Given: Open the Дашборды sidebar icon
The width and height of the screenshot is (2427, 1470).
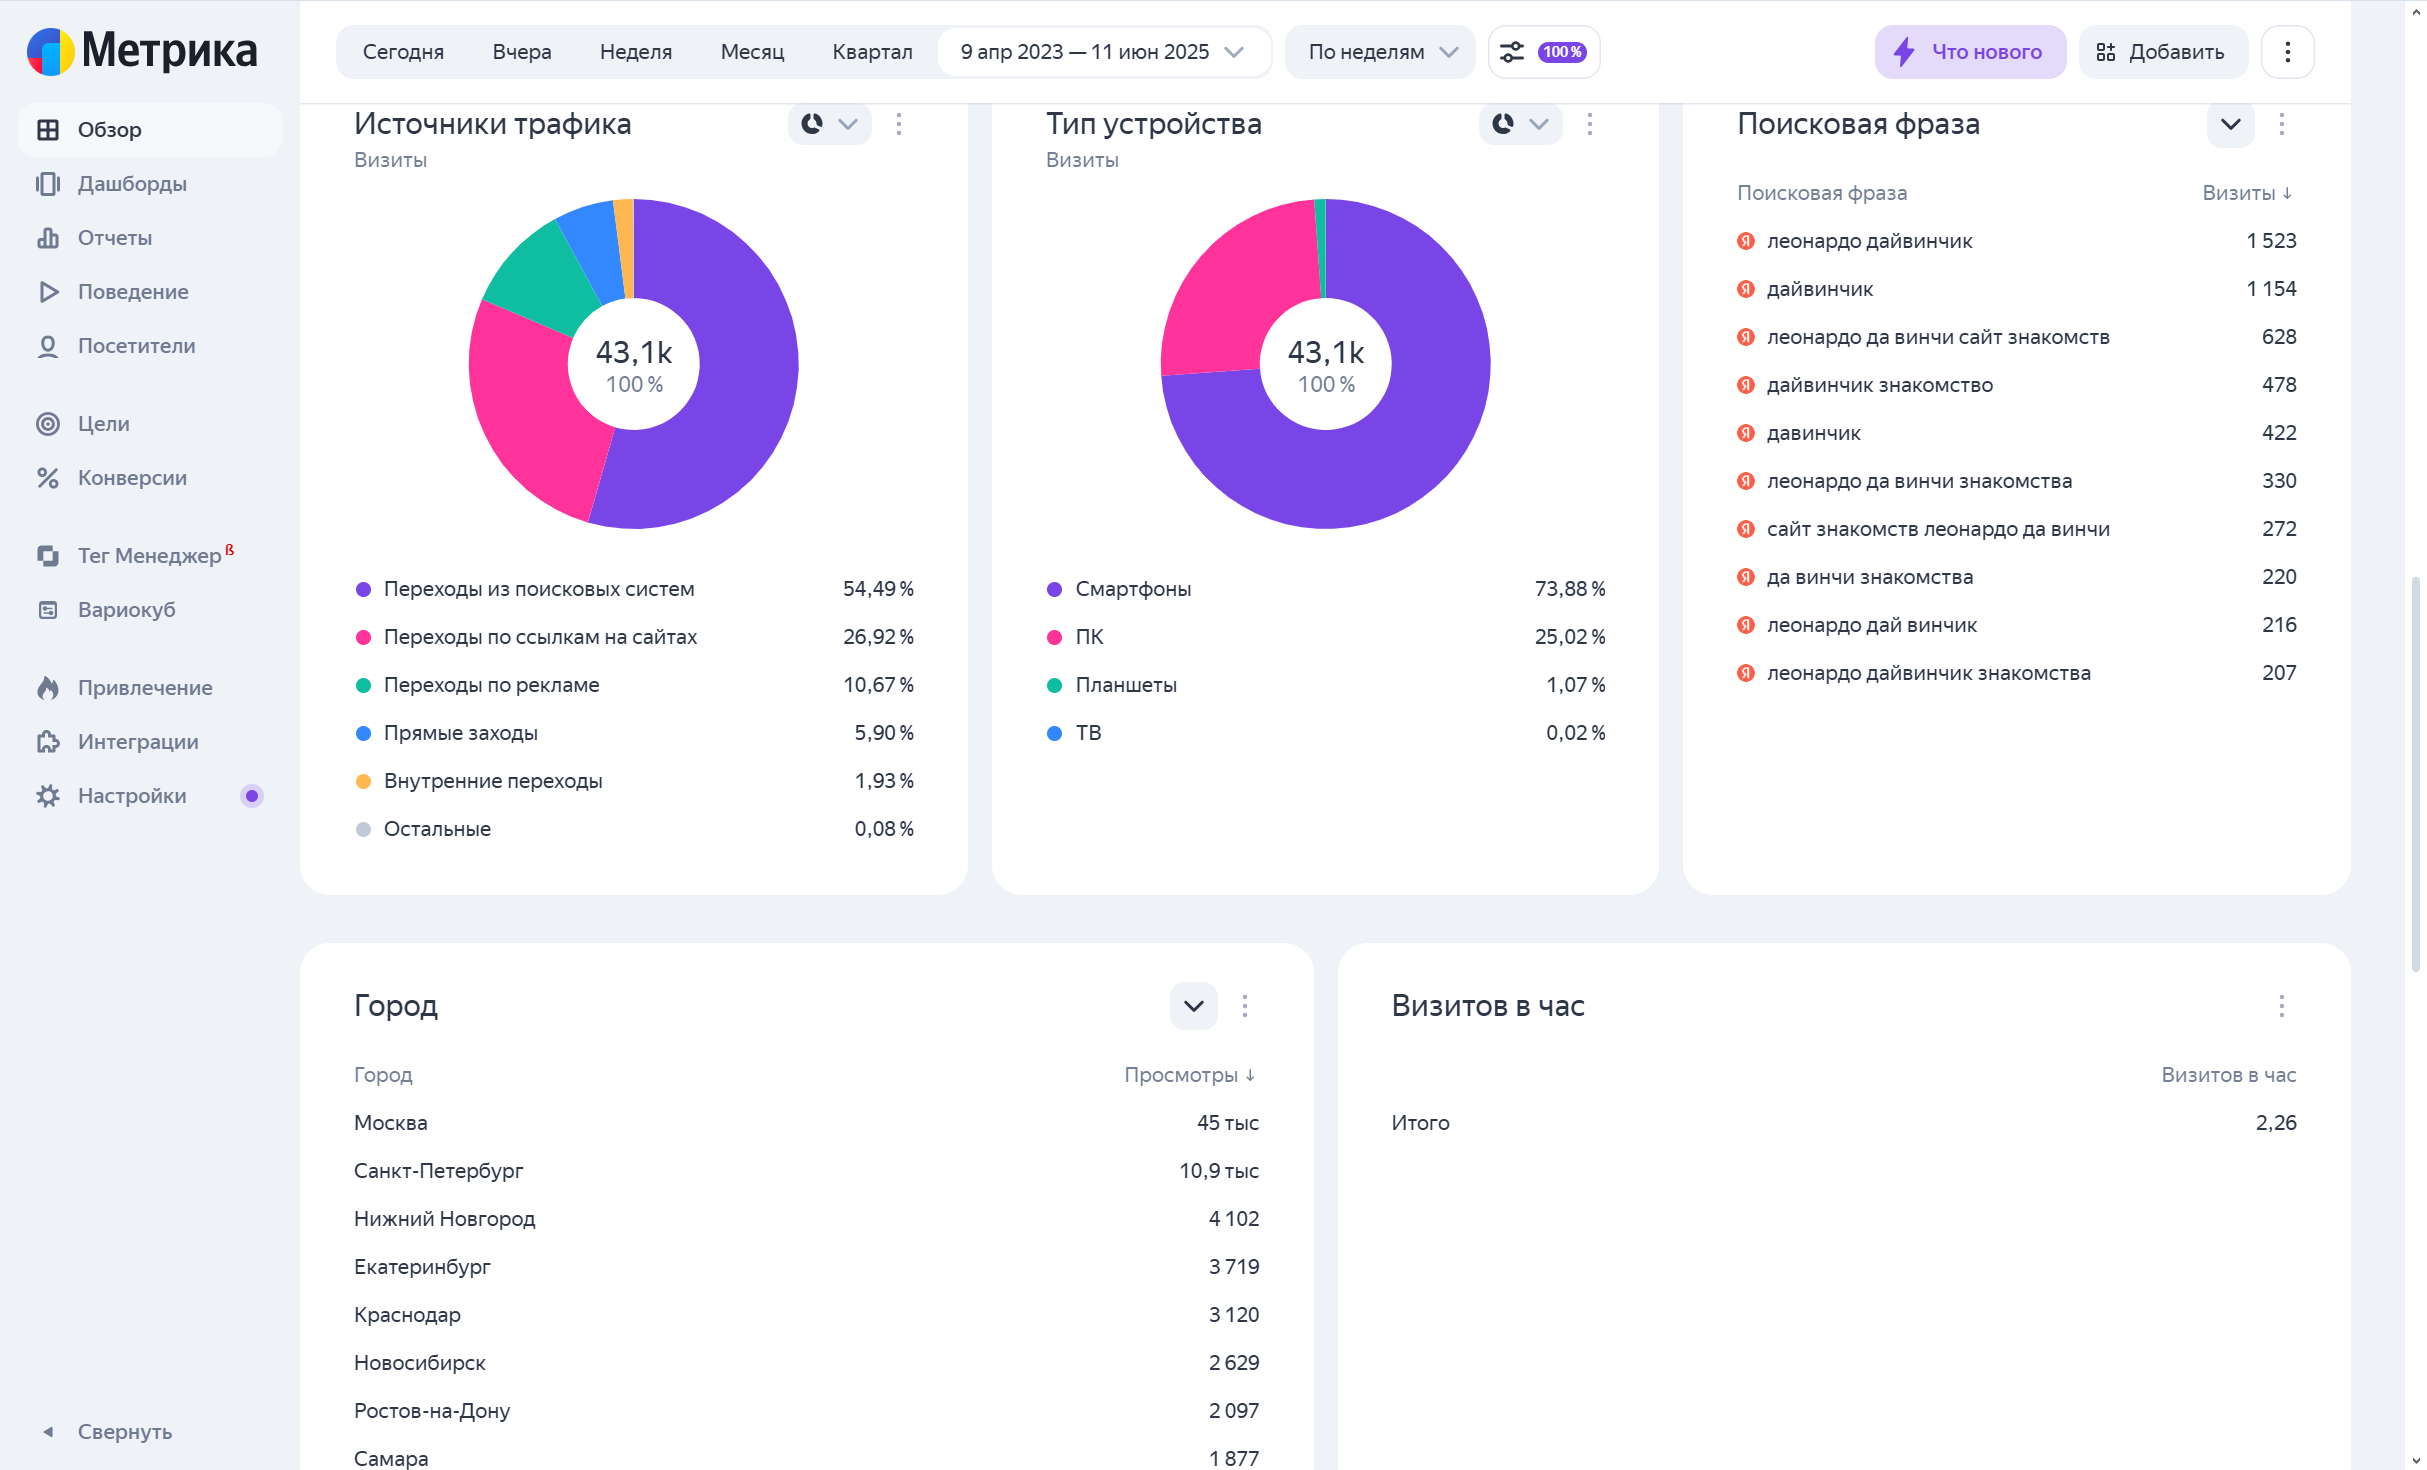Looking at the screenshot, I should point(47,184).
